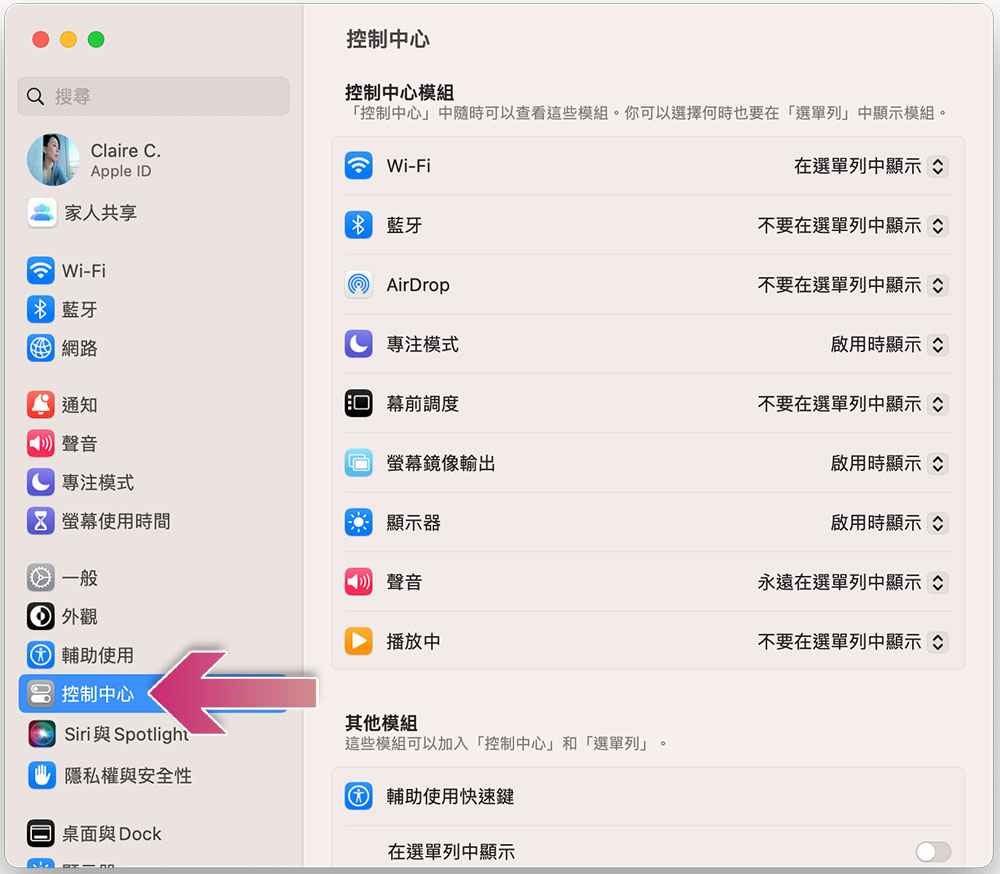The height and width of the screenshot is (874, 1000).
Task: Click the 外觀 appearance icon
Action: (x=40, y=616)
